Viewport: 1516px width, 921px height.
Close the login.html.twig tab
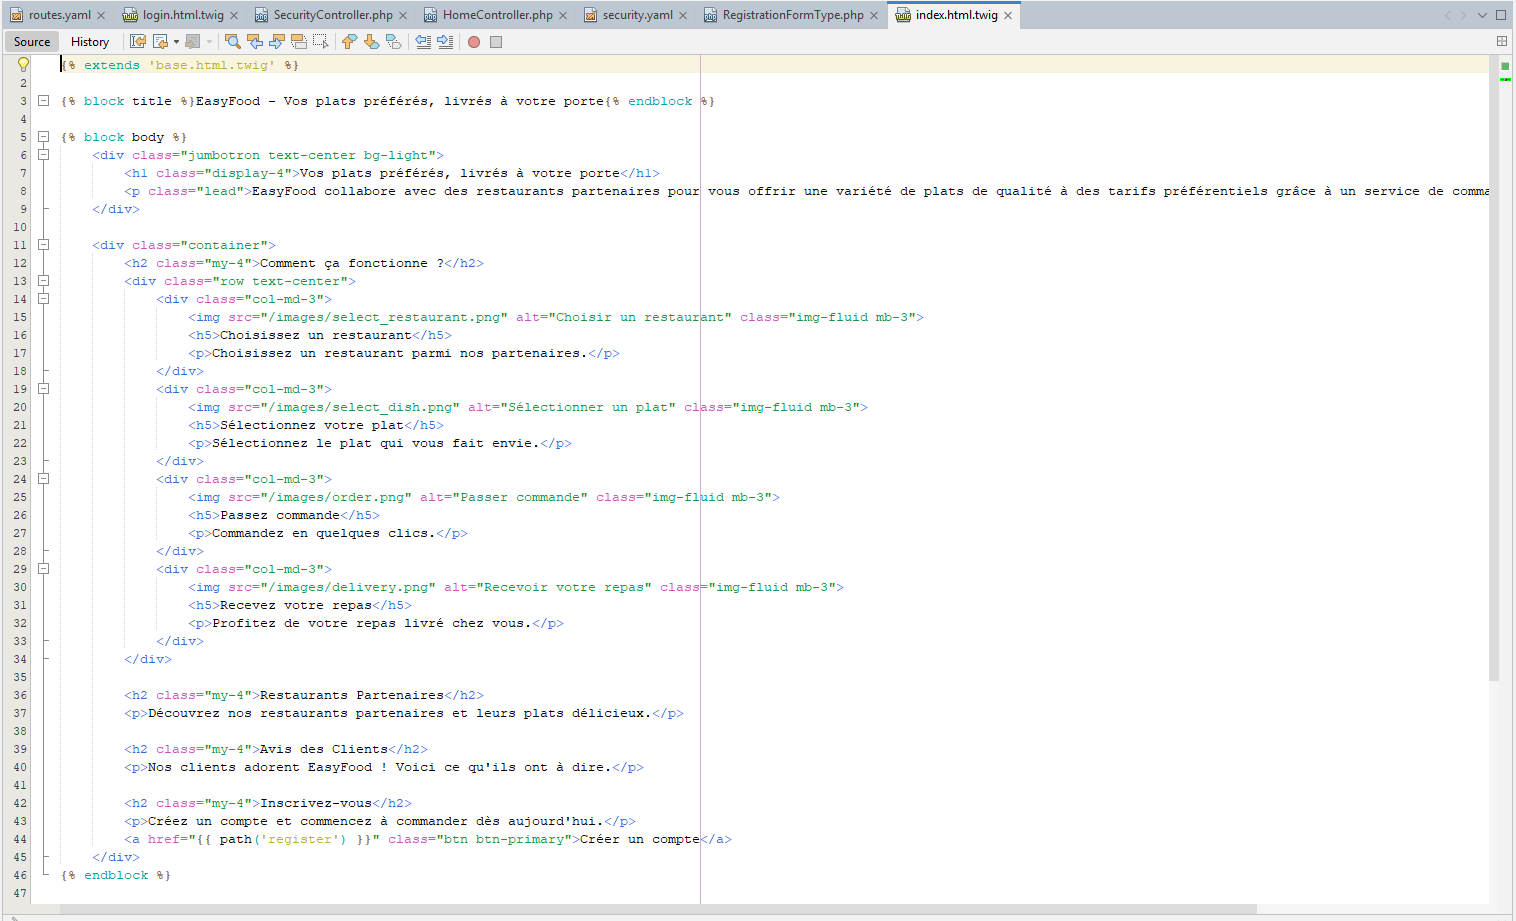234,15
